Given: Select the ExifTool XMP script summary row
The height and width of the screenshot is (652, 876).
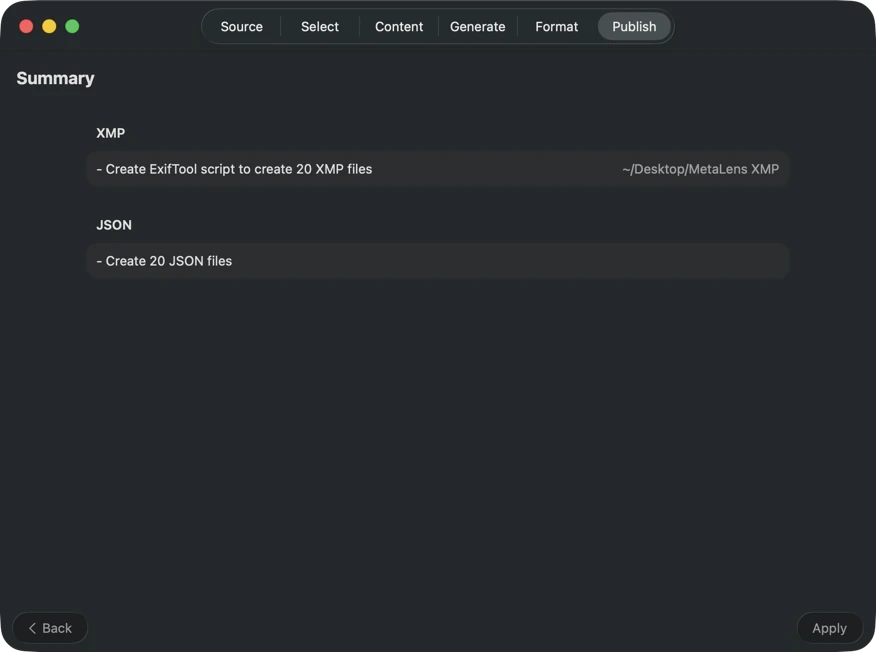Looking at the screenshot, I should click(437, 168).
